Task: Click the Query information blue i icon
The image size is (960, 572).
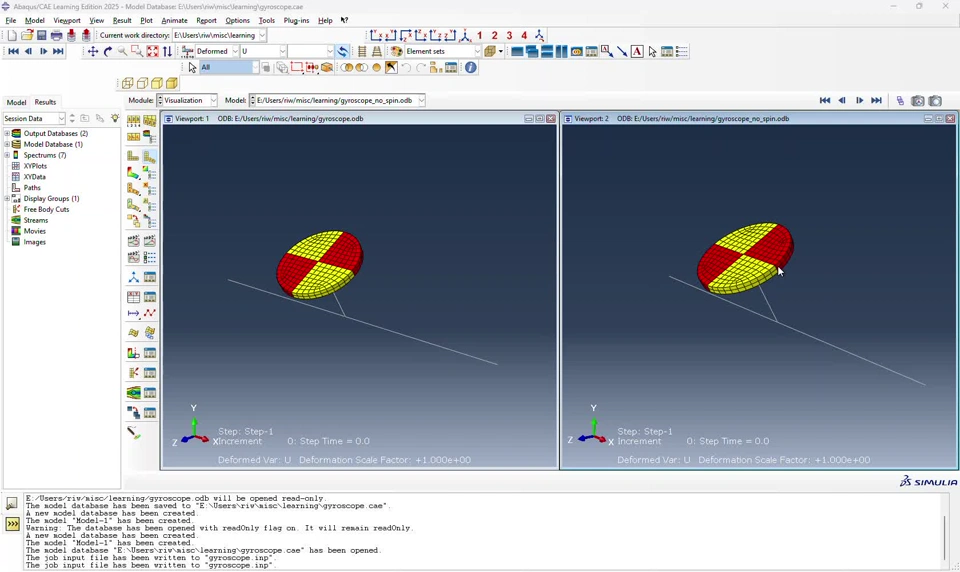Action: (470, 67)
